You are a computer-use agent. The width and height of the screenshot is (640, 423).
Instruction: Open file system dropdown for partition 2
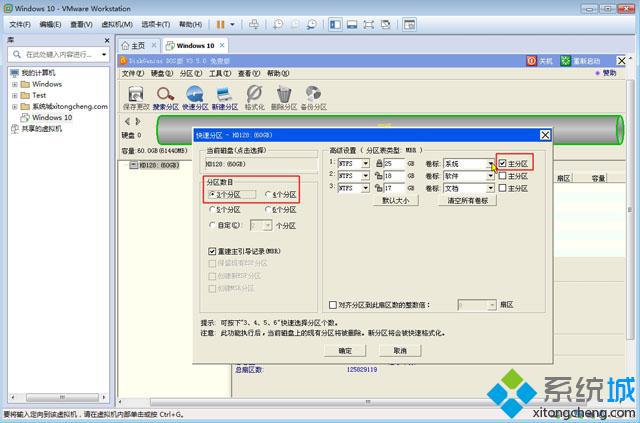tap(365, 176)
